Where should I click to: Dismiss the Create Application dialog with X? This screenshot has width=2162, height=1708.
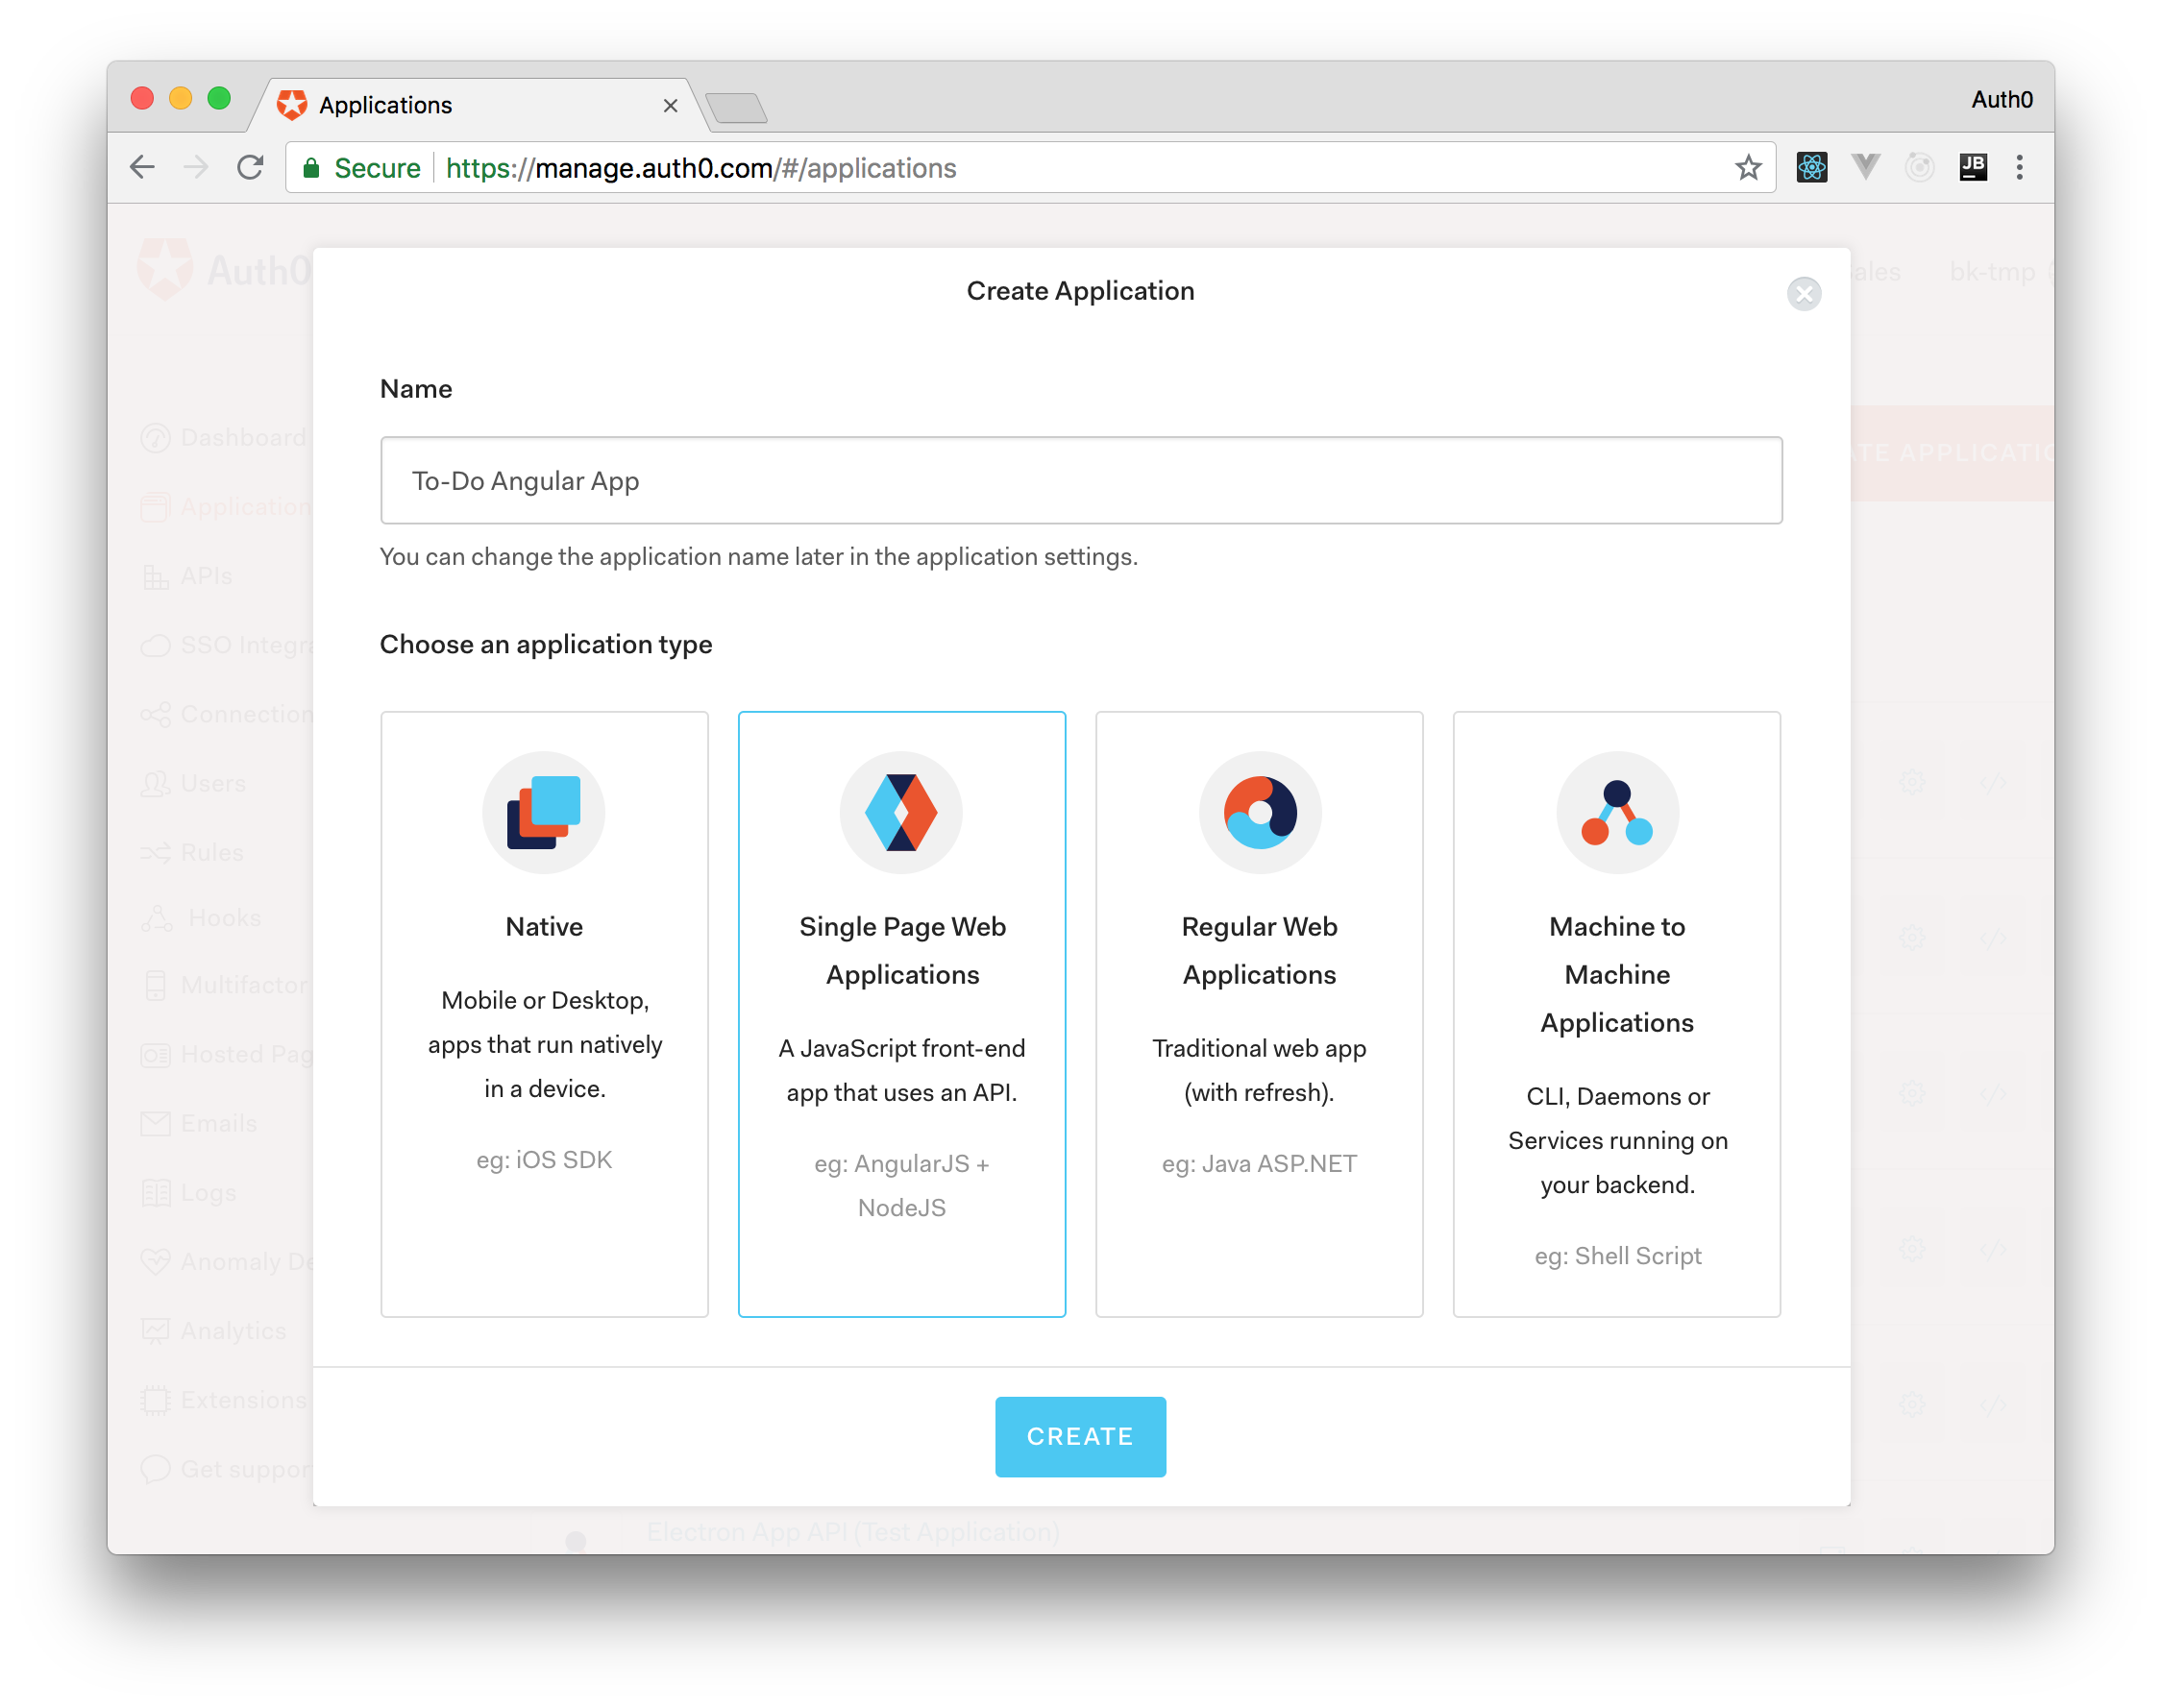1804,293
